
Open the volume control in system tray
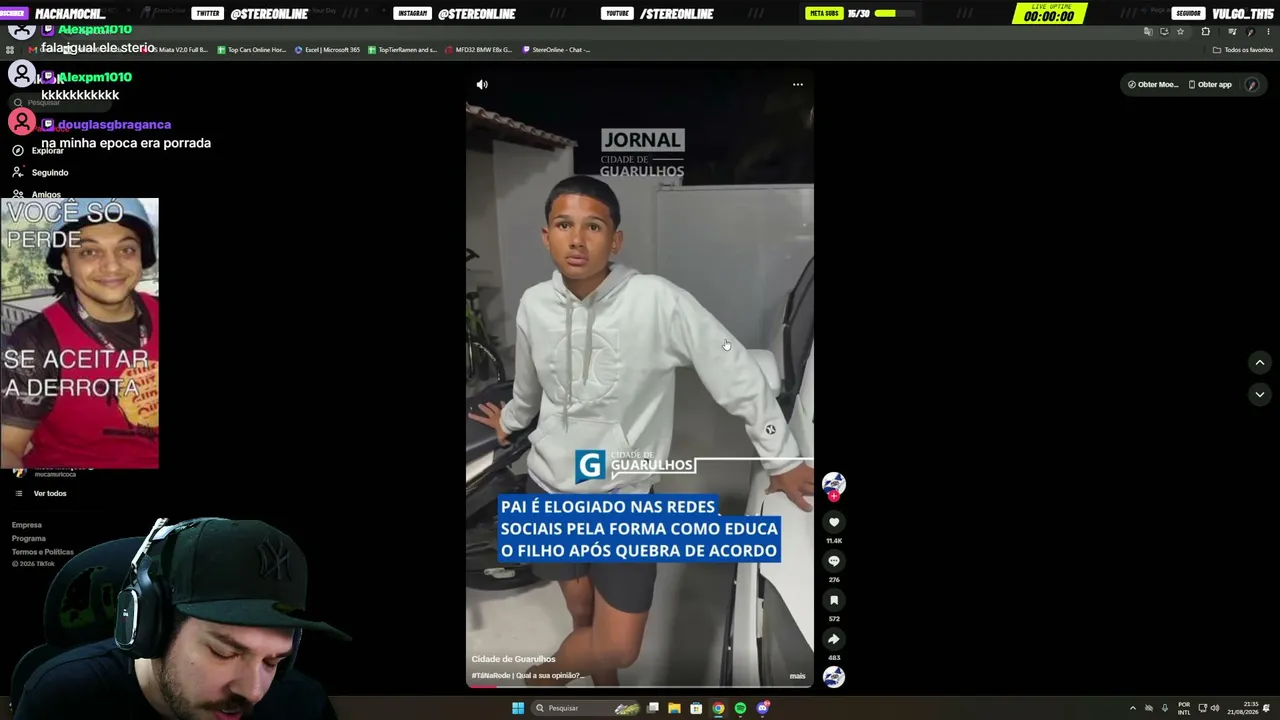[1215, 708]
